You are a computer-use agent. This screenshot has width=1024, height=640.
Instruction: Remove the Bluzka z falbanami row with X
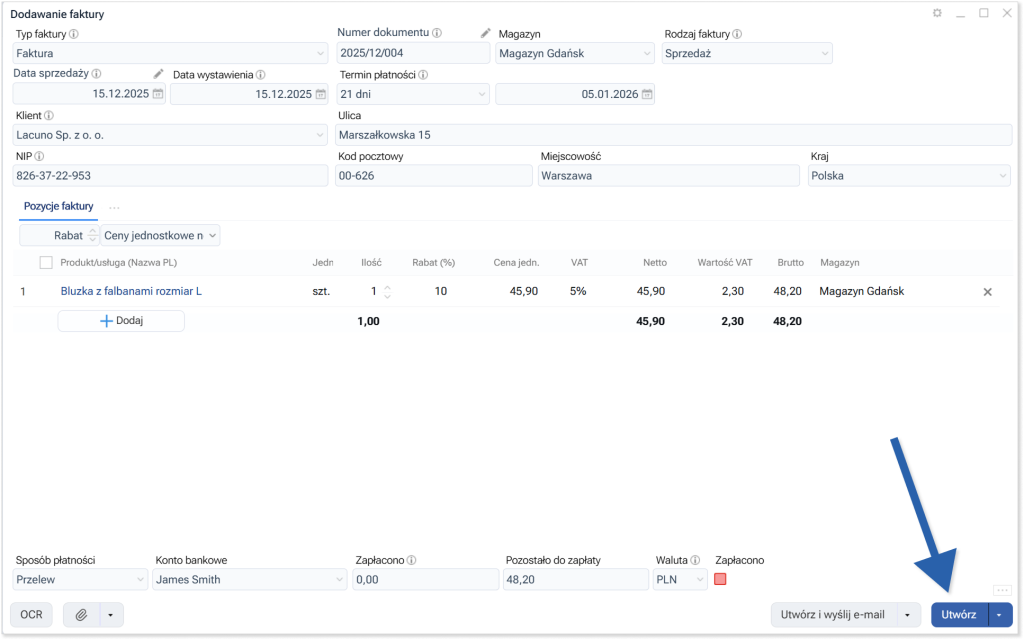(x=988, y=292)
